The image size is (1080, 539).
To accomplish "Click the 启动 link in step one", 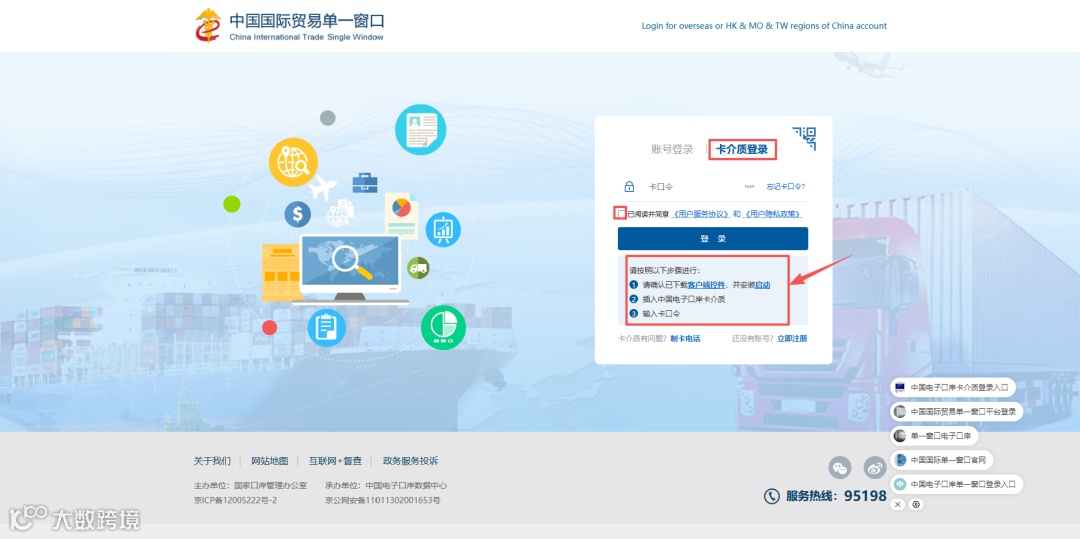I will [x=762, y=285].
